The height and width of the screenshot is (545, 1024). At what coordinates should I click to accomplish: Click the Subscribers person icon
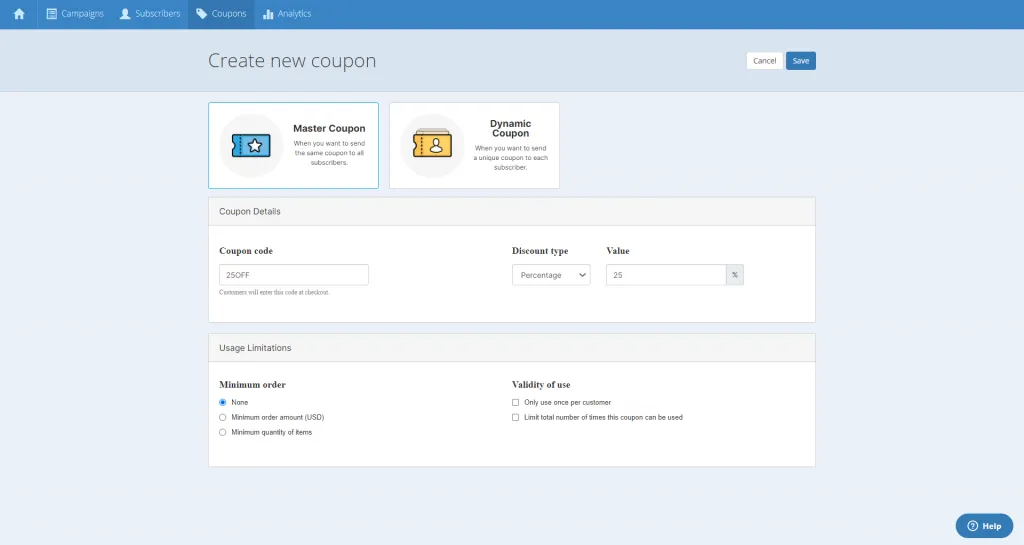pos(125,14)
